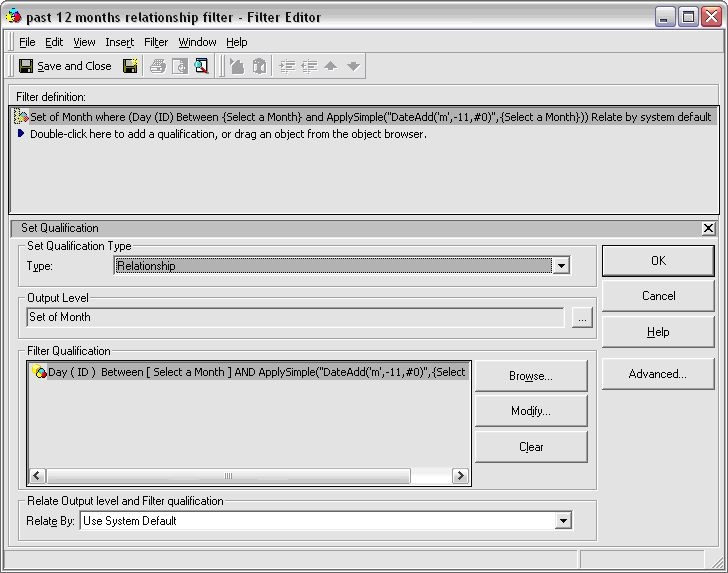Click the Save and Close toolbar button

(x=65, y=66)
